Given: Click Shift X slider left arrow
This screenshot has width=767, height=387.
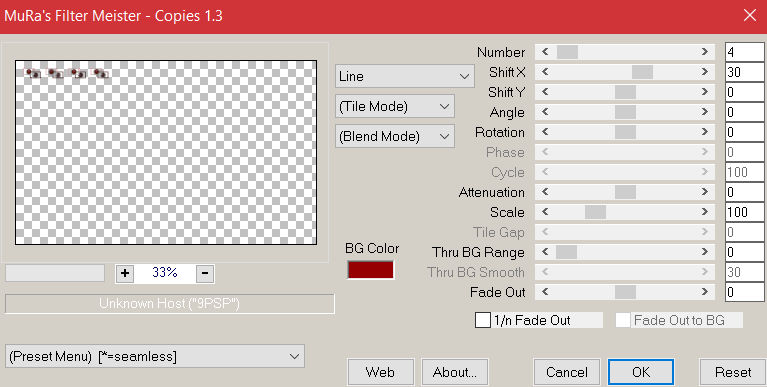Looking at the screenshot, I should coord(545,72).
